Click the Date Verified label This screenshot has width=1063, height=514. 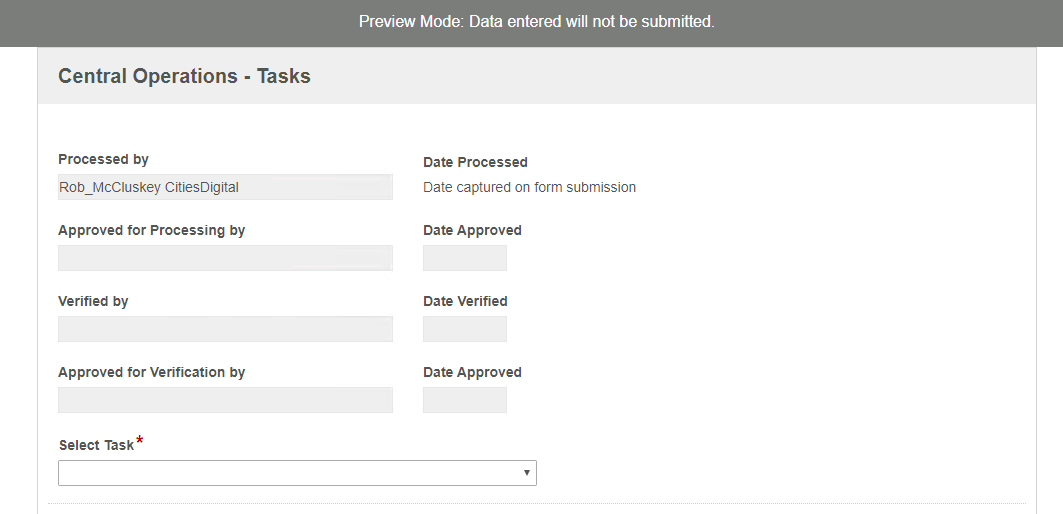tap(465, 301)
